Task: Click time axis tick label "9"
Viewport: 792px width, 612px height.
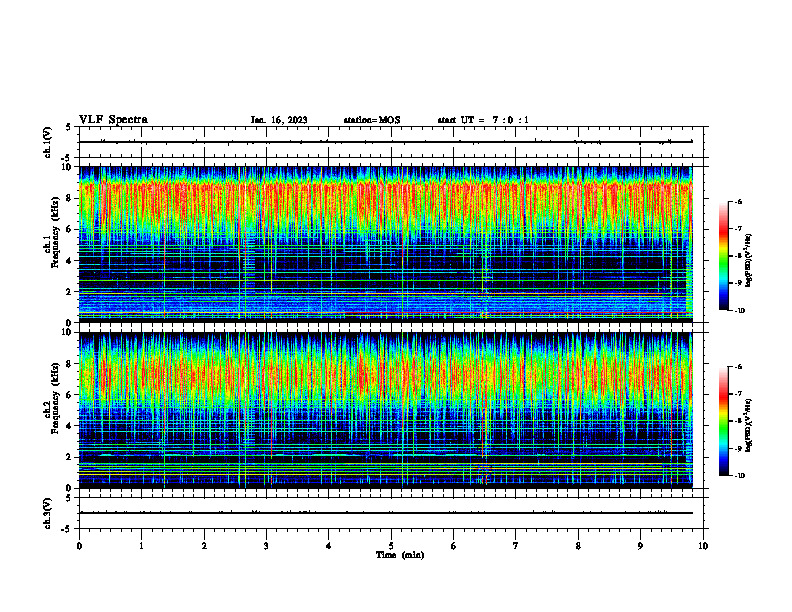Action: [640, 546]
